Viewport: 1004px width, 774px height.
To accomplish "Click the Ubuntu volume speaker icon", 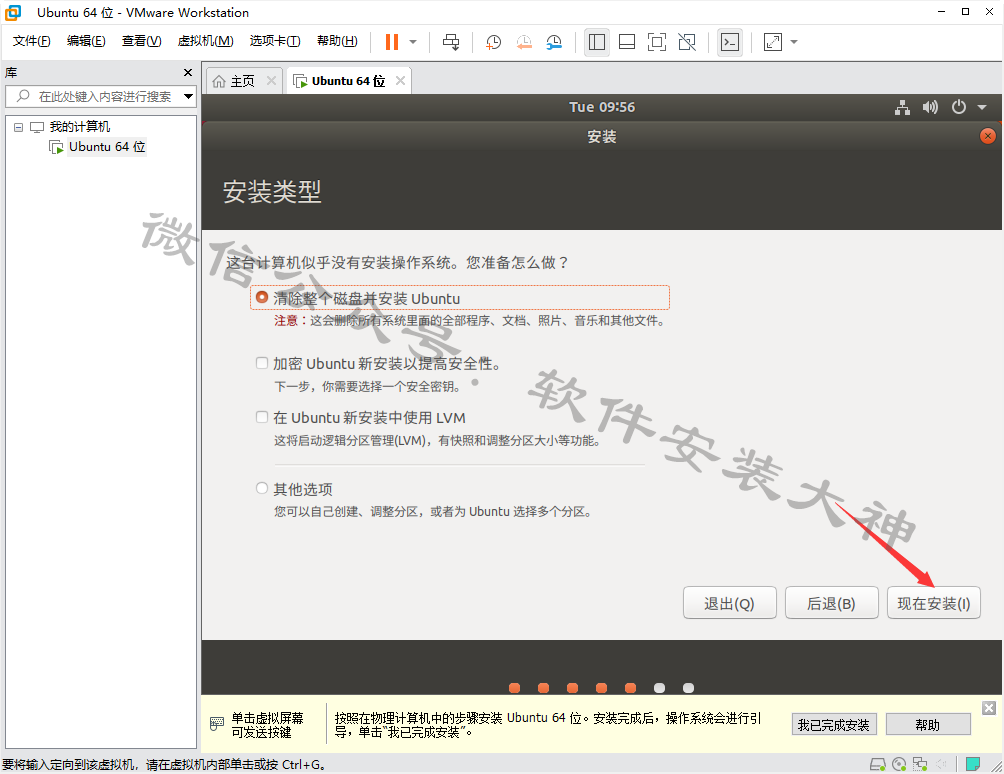I will 930,108.
